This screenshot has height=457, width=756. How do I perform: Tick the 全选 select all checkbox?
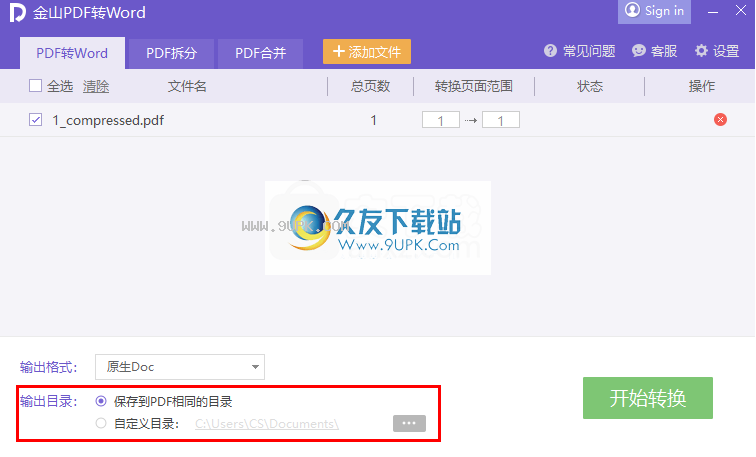[x=35, y=86]
